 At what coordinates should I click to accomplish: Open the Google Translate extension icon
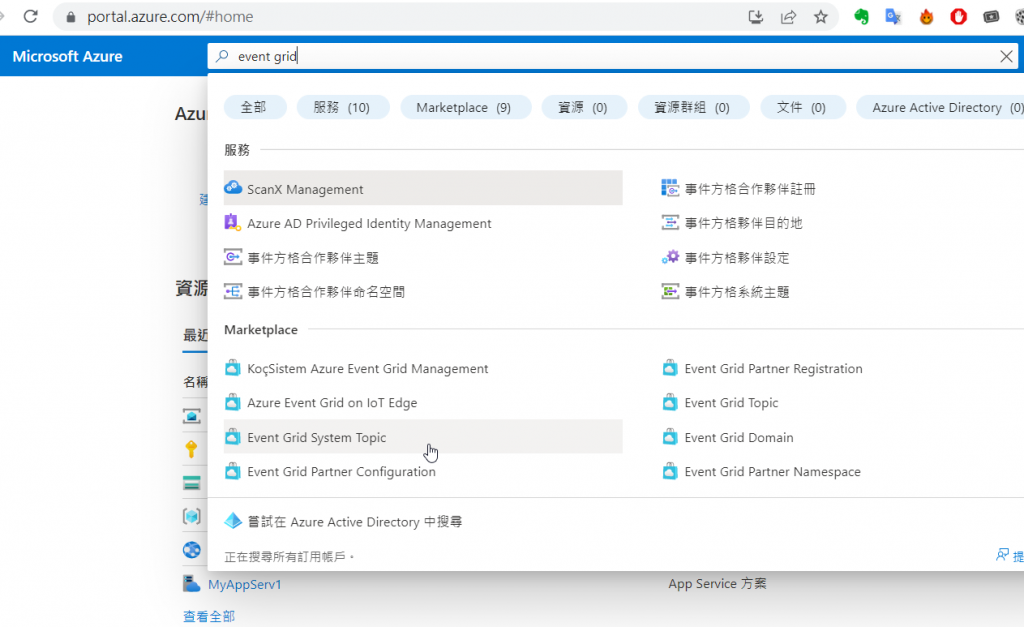(x=893, y=17)
